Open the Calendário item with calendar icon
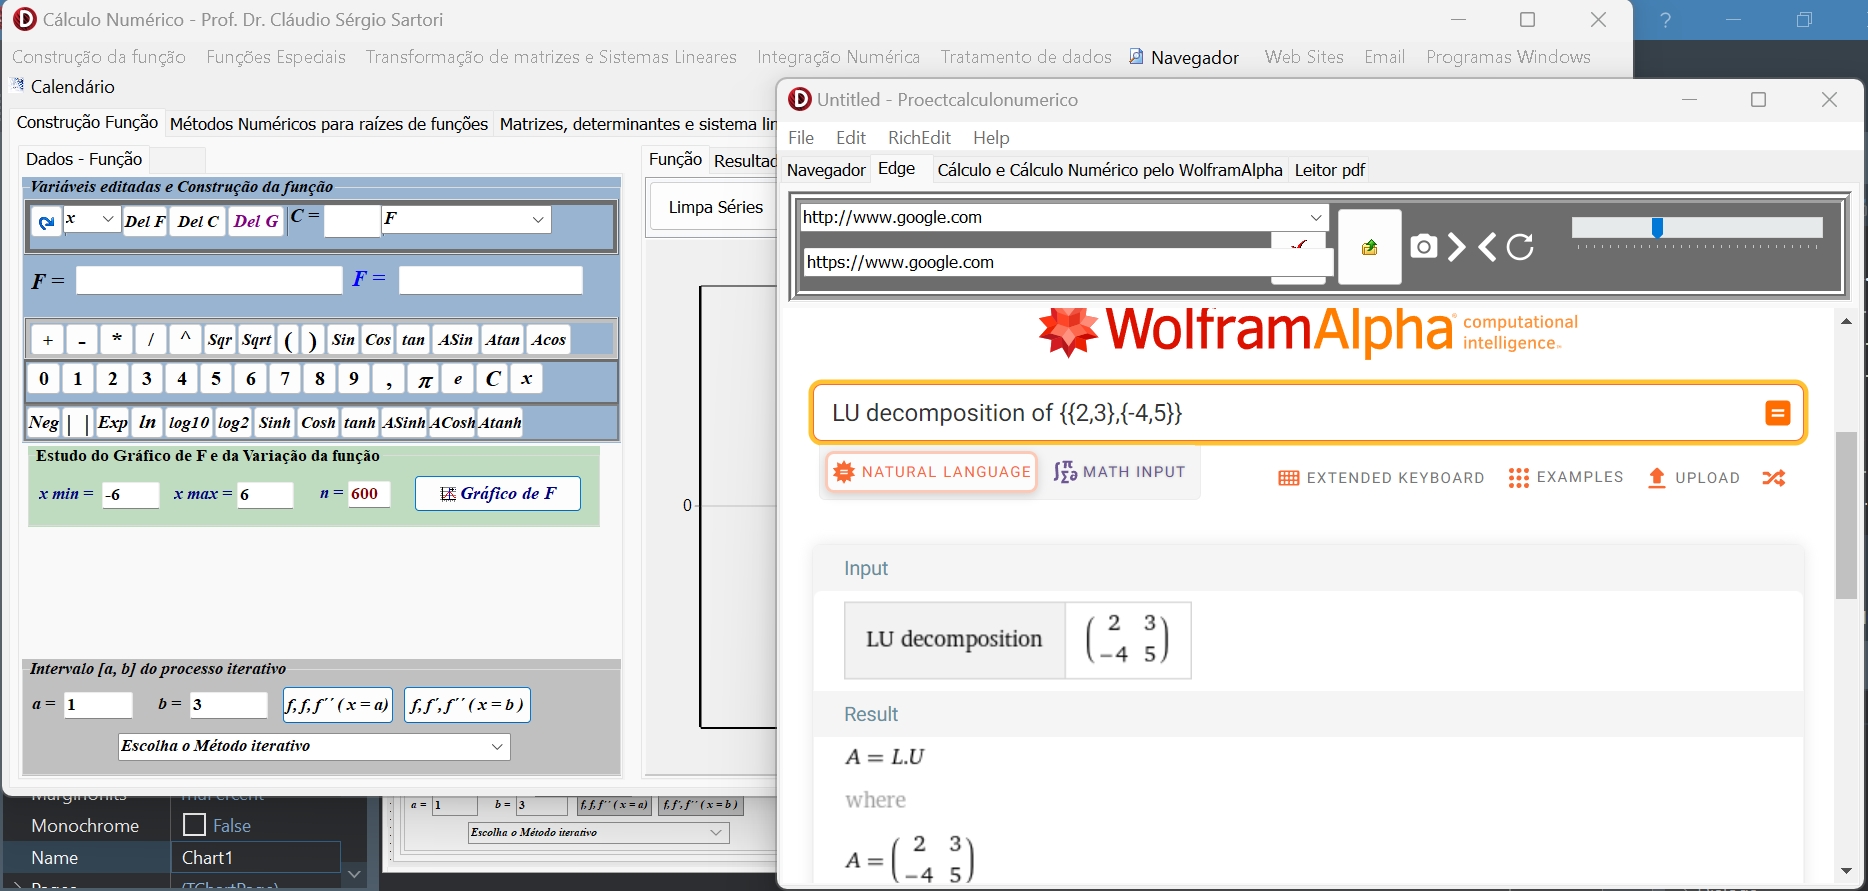The width and height of the screenshot is (1868, 891). coord(64,87)
